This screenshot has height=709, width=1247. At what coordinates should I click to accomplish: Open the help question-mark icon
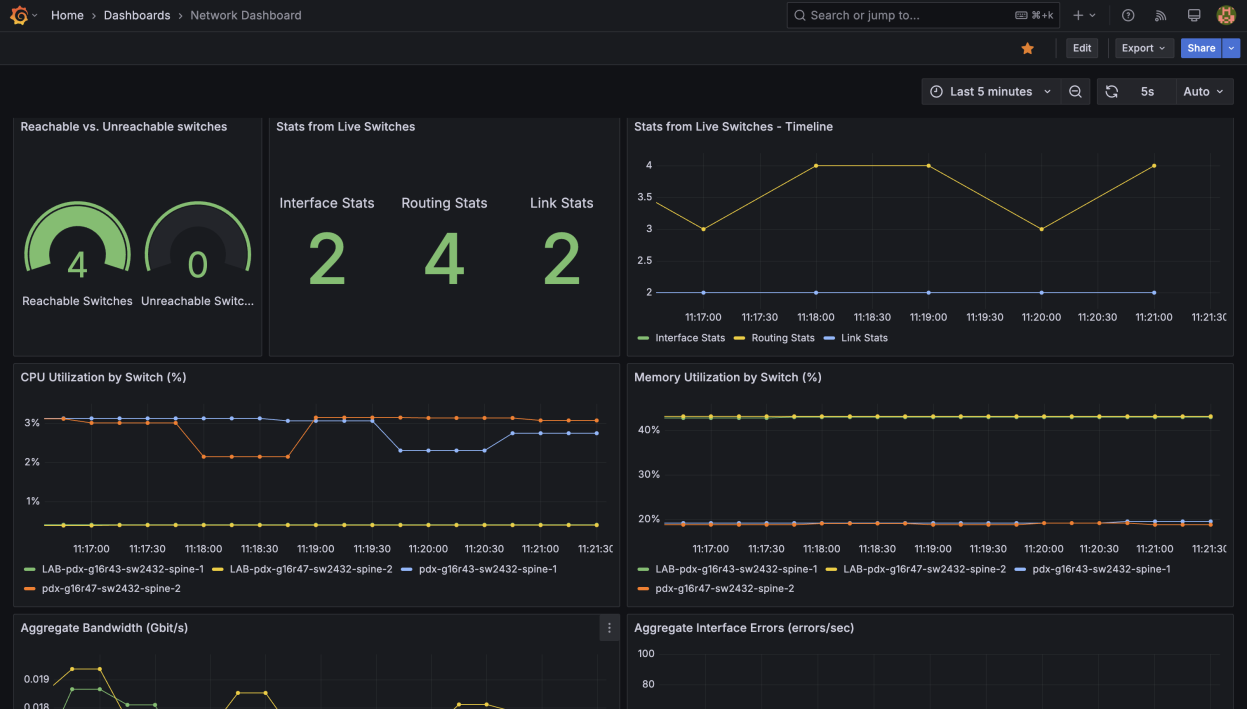(x=1128, y=15)
